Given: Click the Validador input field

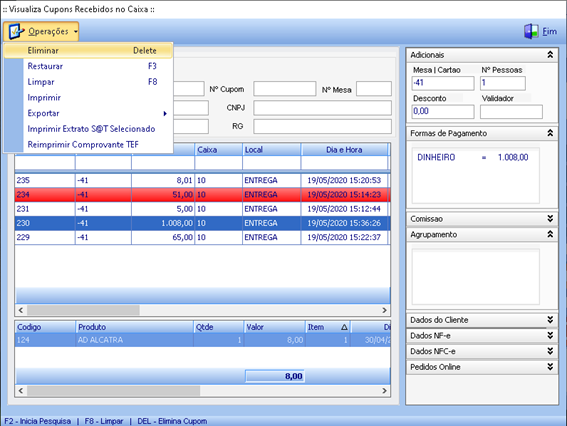Looking at the screenshot, I should (x=511, y=112).
